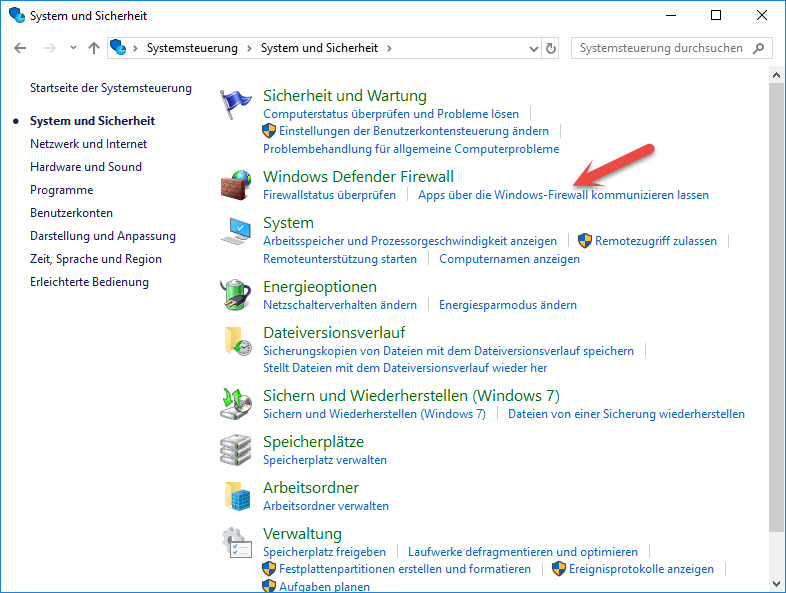Click the vertical scrollbar down arrow
Image resolution: width=786 pixels, height=593 pixels.
pyautogui.click(x=776, y=584)
